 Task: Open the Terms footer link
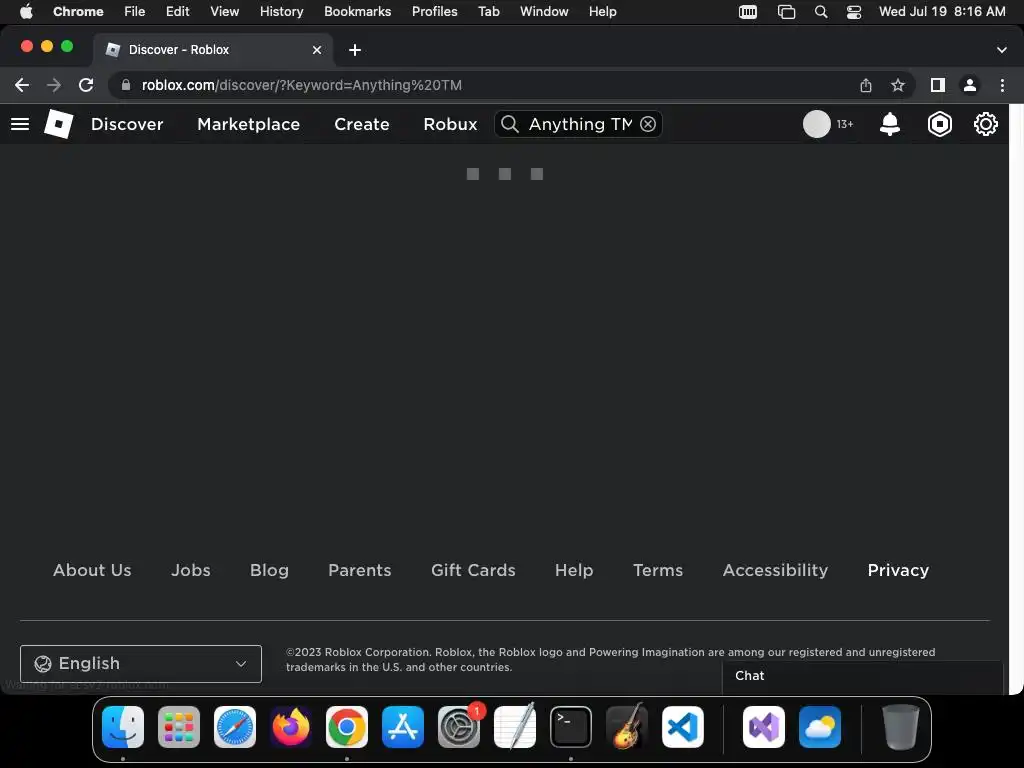658,570
